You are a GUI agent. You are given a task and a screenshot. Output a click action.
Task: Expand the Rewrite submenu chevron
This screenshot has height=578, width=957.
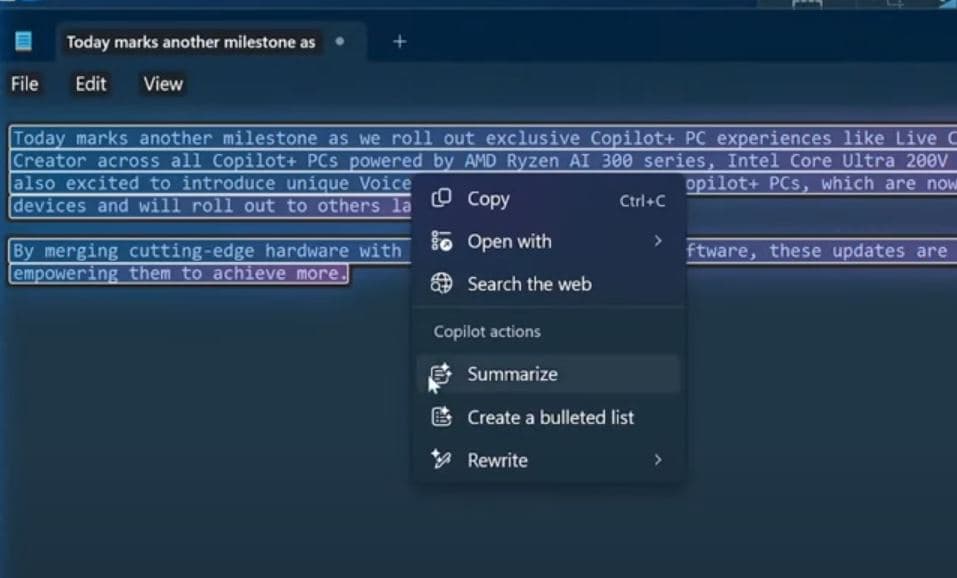coord(658,460)
